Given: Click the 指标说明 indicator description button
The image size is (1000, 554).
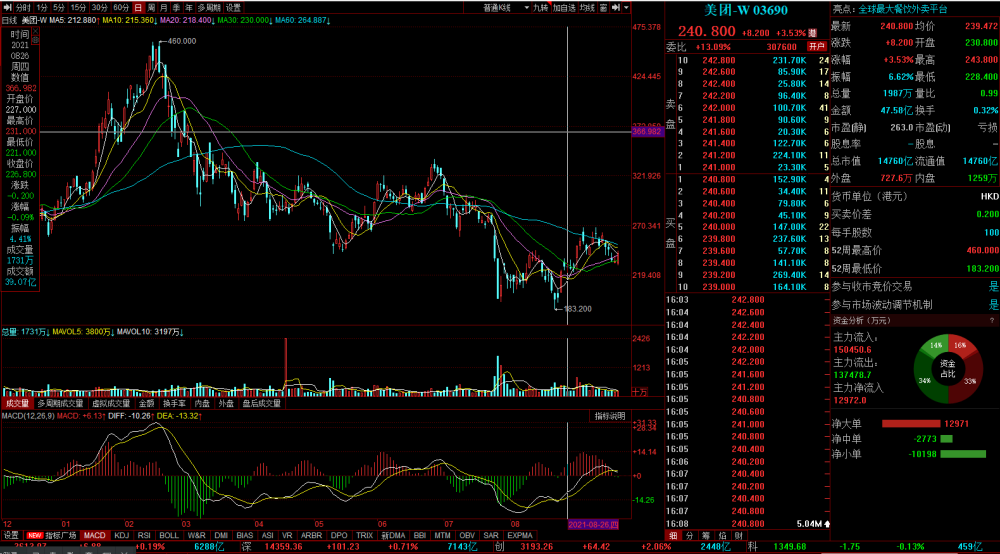Looking at the screenshot, I should (610, 416).
